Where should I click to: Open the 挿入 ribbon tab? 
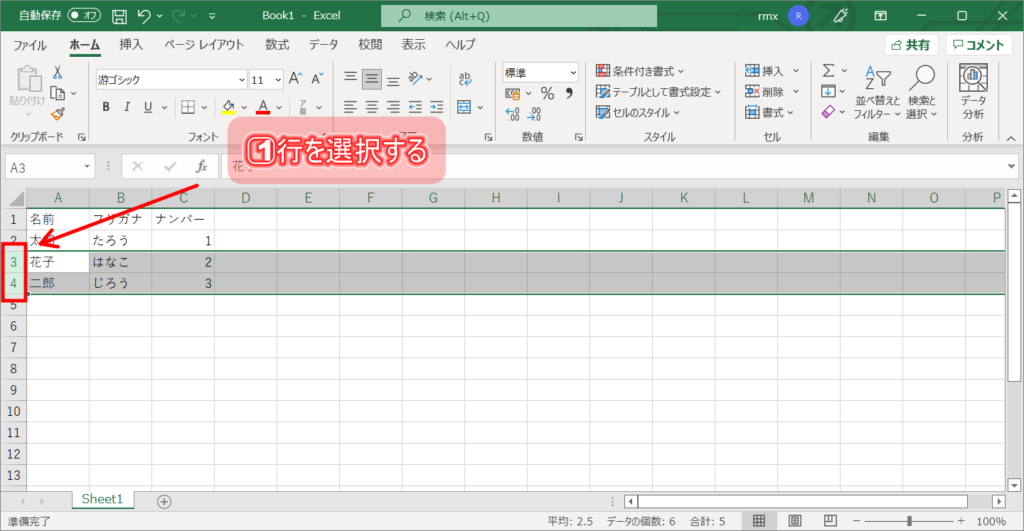click(131, 45)
